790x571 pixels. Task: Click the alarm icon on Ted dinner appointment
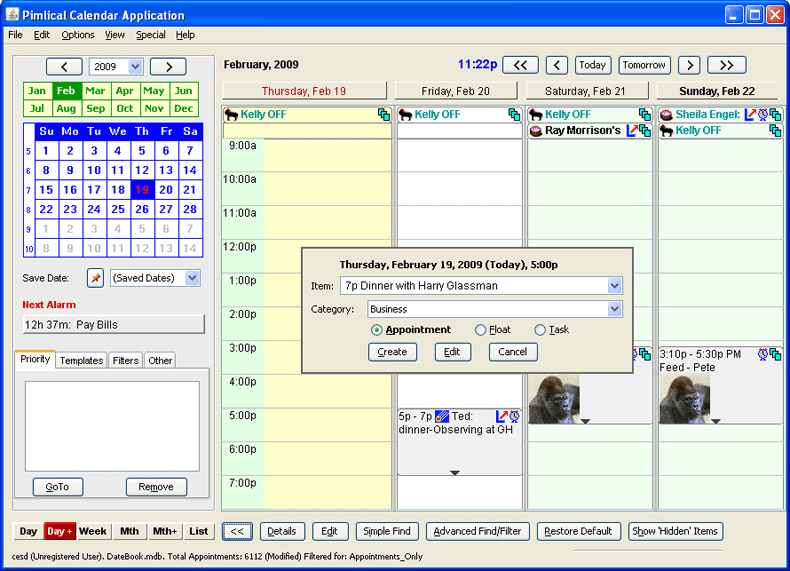(x=514, y=416)
